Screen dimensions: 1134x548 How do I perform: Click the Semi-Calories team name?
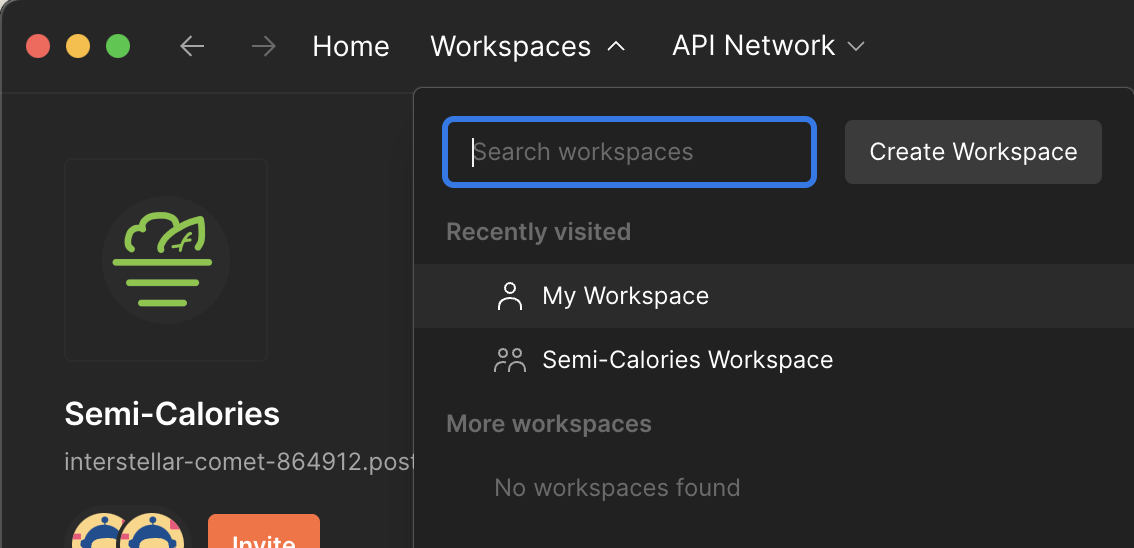pyautogui.click(x=172, y=414)
